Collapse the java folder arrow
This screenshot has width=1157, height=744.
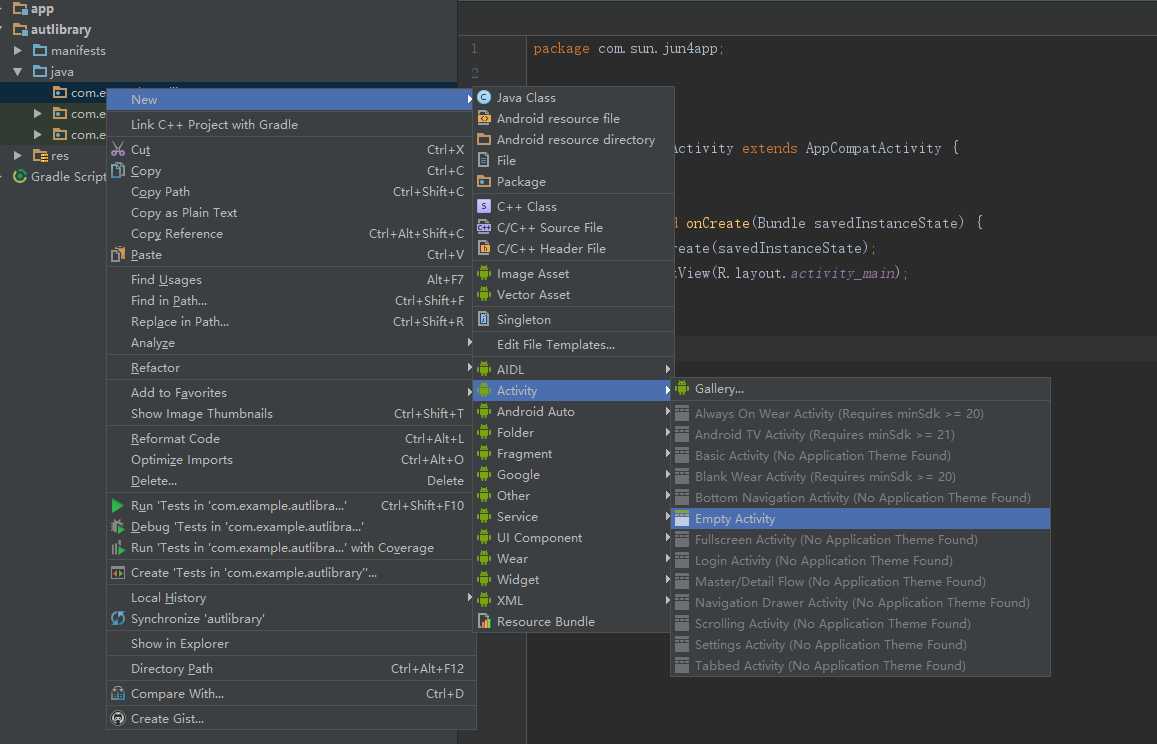tap(18, 72)
